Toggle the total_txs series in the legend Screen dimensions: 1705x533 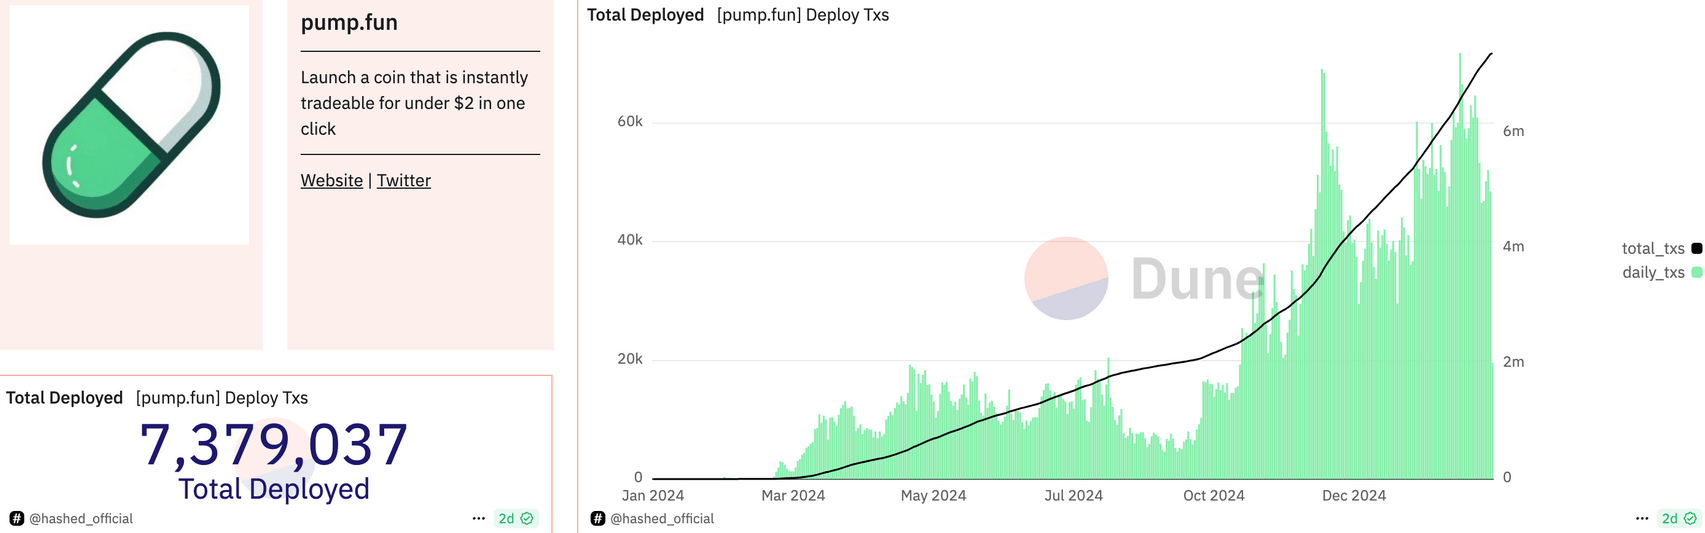point(1652,248)
